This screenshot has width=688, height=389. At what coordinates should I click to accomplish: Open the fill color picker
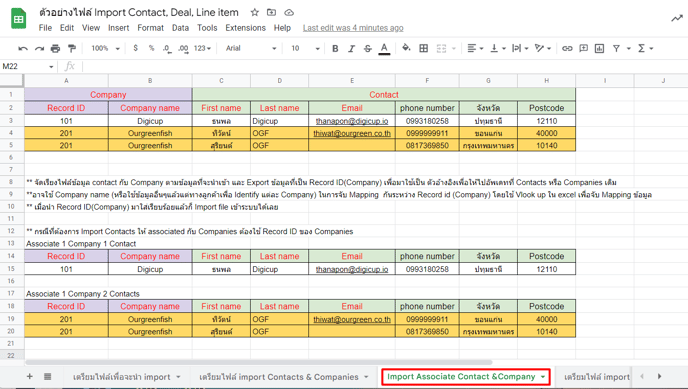[406, 48]
